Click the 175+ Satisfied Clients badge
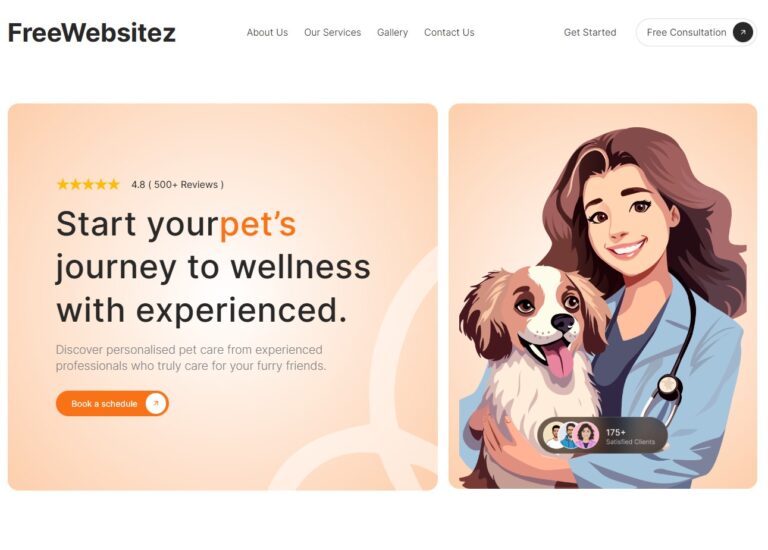The width and height of the screenshot is (768, 550). pyautogui.click(x=602, y=435)
